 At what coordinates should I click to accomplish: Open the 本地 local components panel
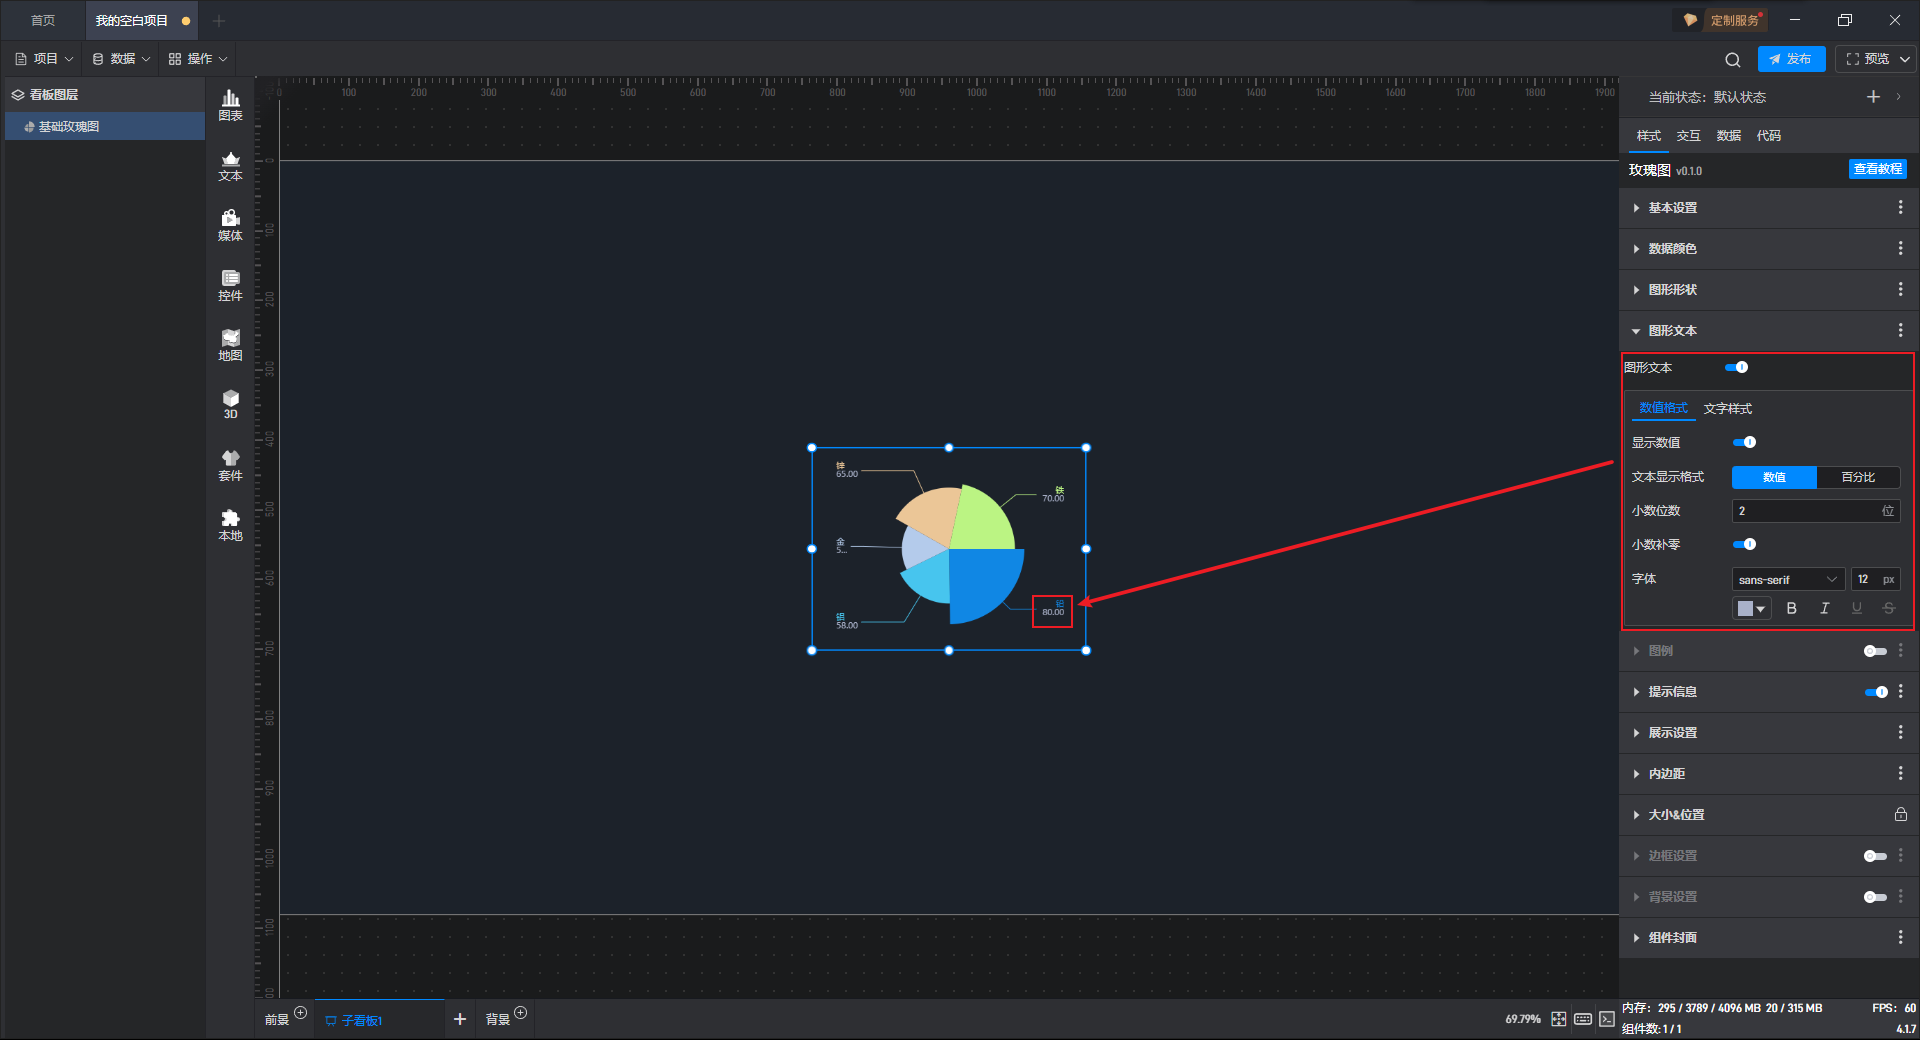pos(230,525)
